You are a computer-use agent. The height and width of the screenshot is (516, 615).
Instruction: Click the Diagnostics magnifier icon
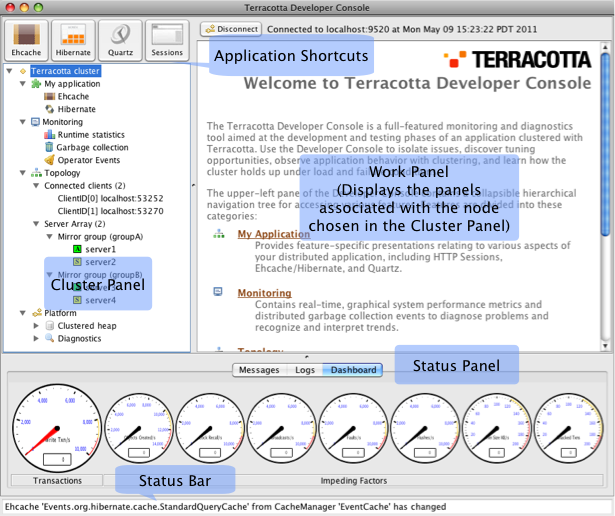pyautogui.click(x=49, y=338)
